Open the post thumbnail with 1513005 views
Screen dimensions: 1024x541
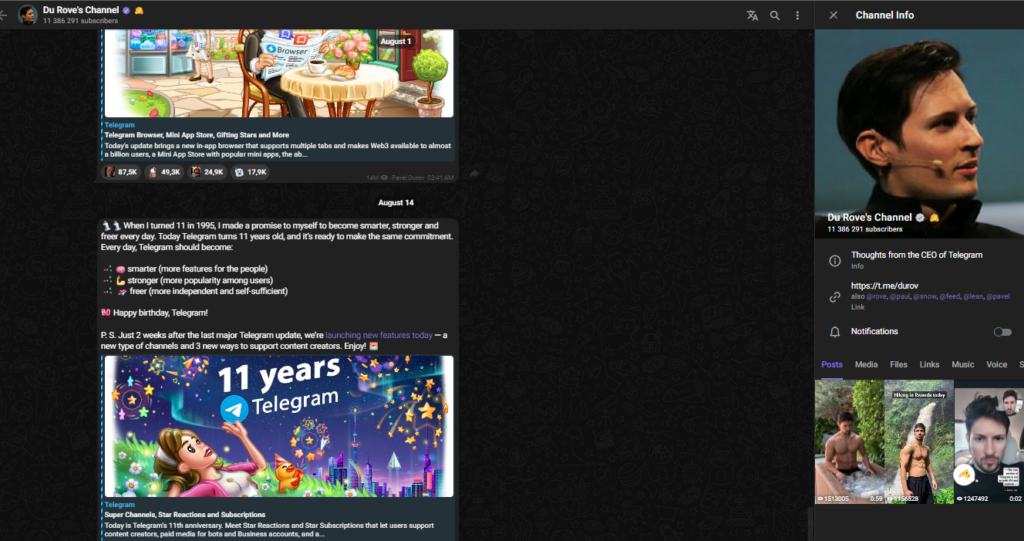click(849, 442)
